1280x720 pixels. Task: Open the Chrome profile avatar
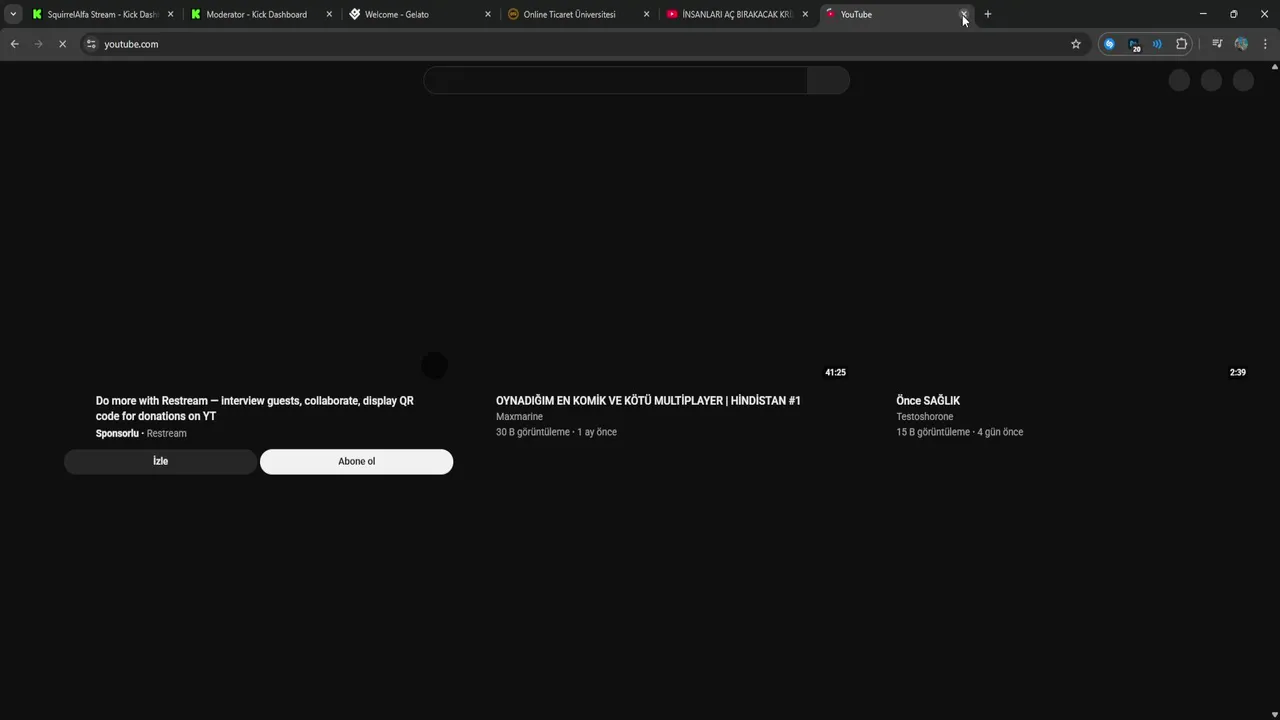point(1241,44)
